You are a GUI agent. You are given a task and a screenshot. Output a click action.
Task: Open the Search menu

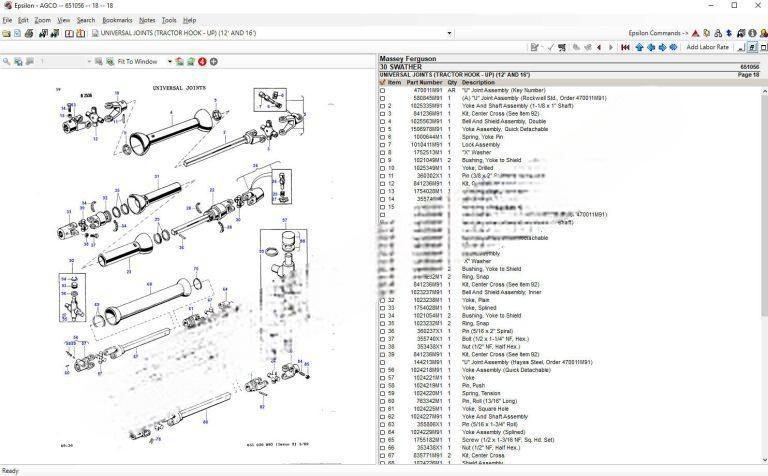click(86, 20)
